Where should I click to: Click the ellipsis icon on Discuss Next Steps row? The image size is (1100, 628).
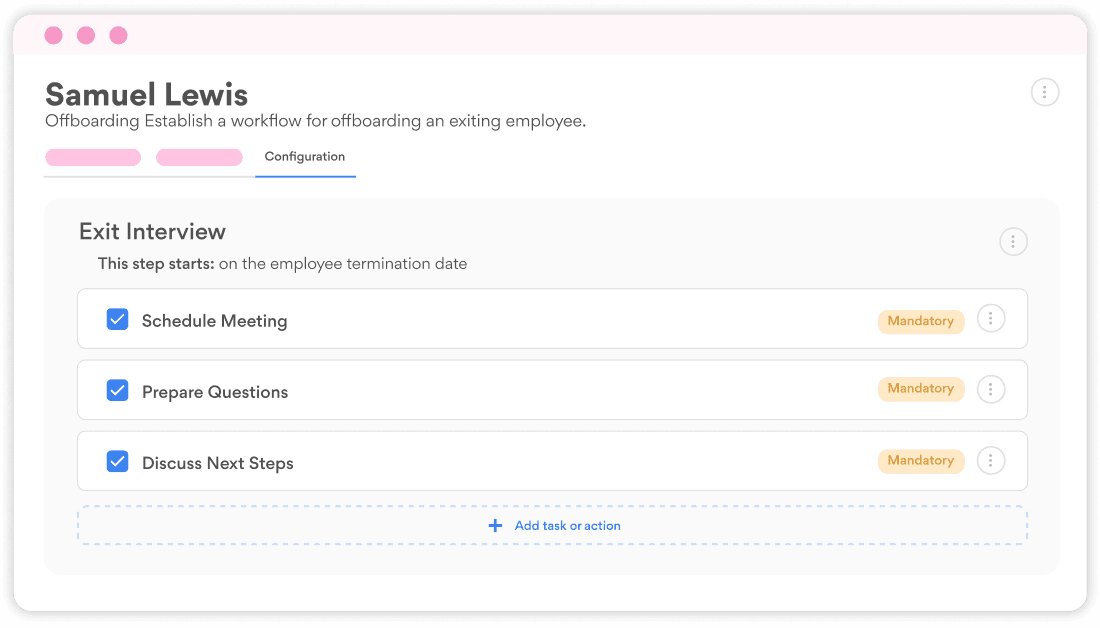(x=991, y=460)
